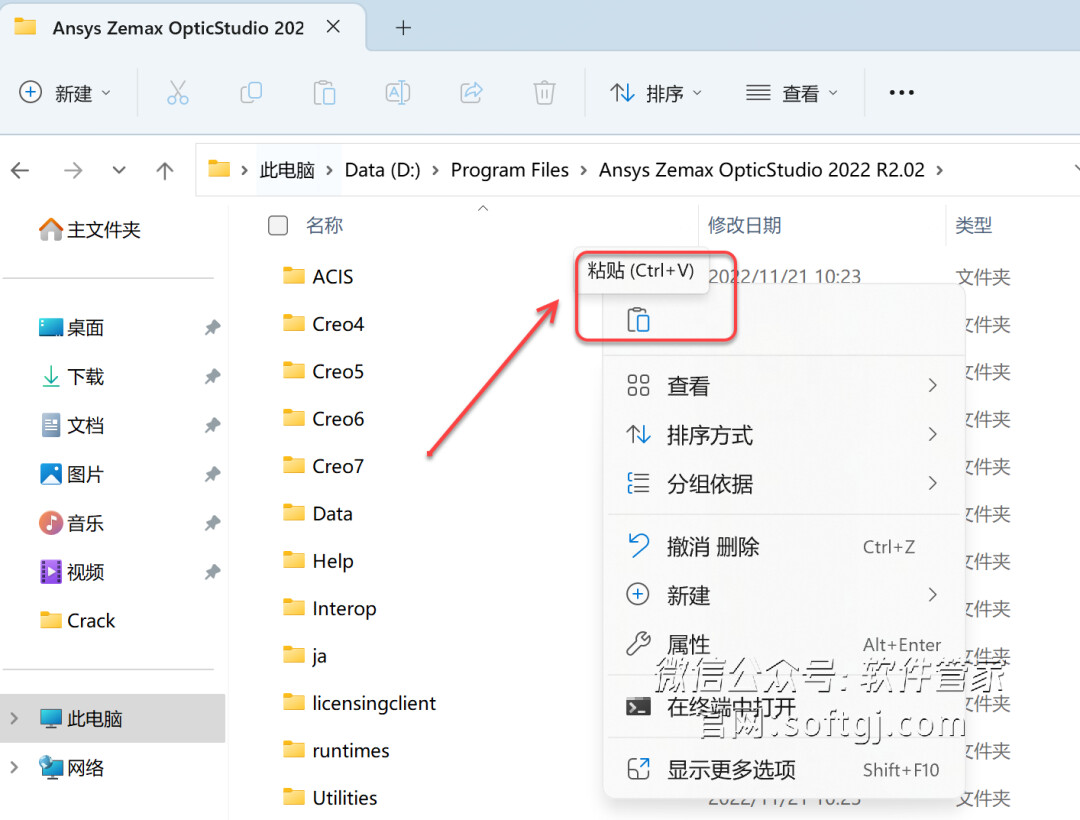Open the 新建 dropdown in toolbar
This screenshot has height=820, width=1080.
(65, 92)
